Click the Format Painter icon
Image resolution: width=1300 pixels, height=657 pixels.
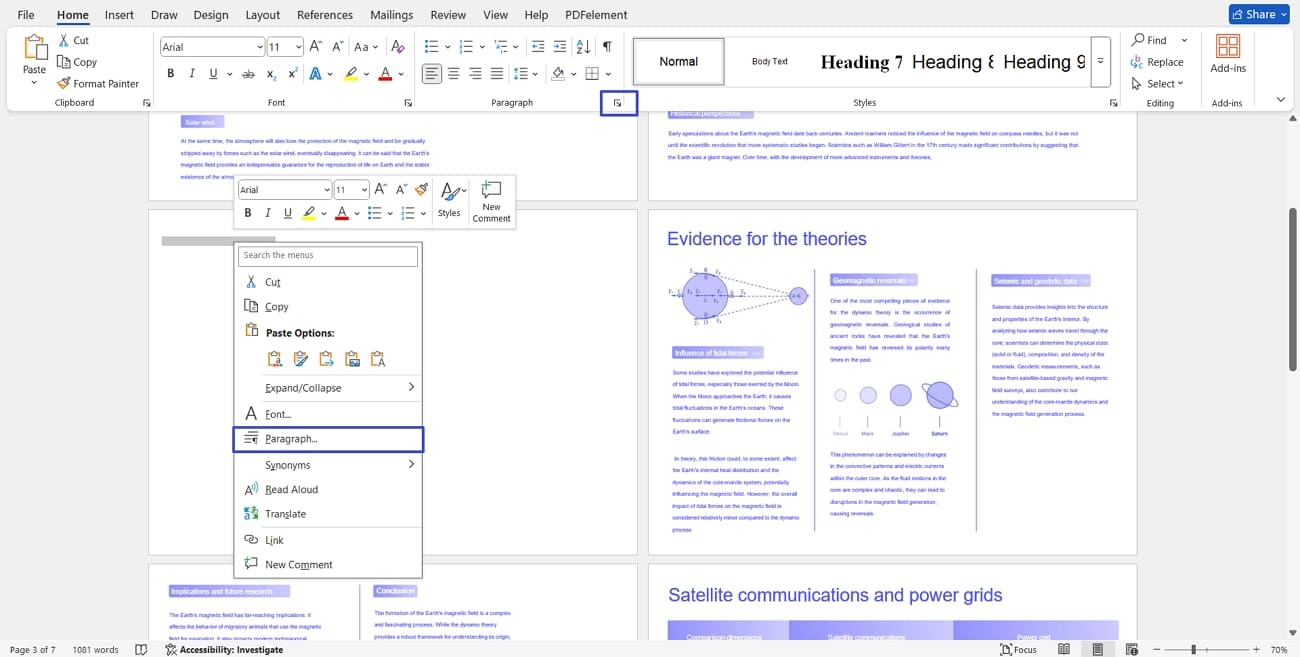tap(65, 84)
